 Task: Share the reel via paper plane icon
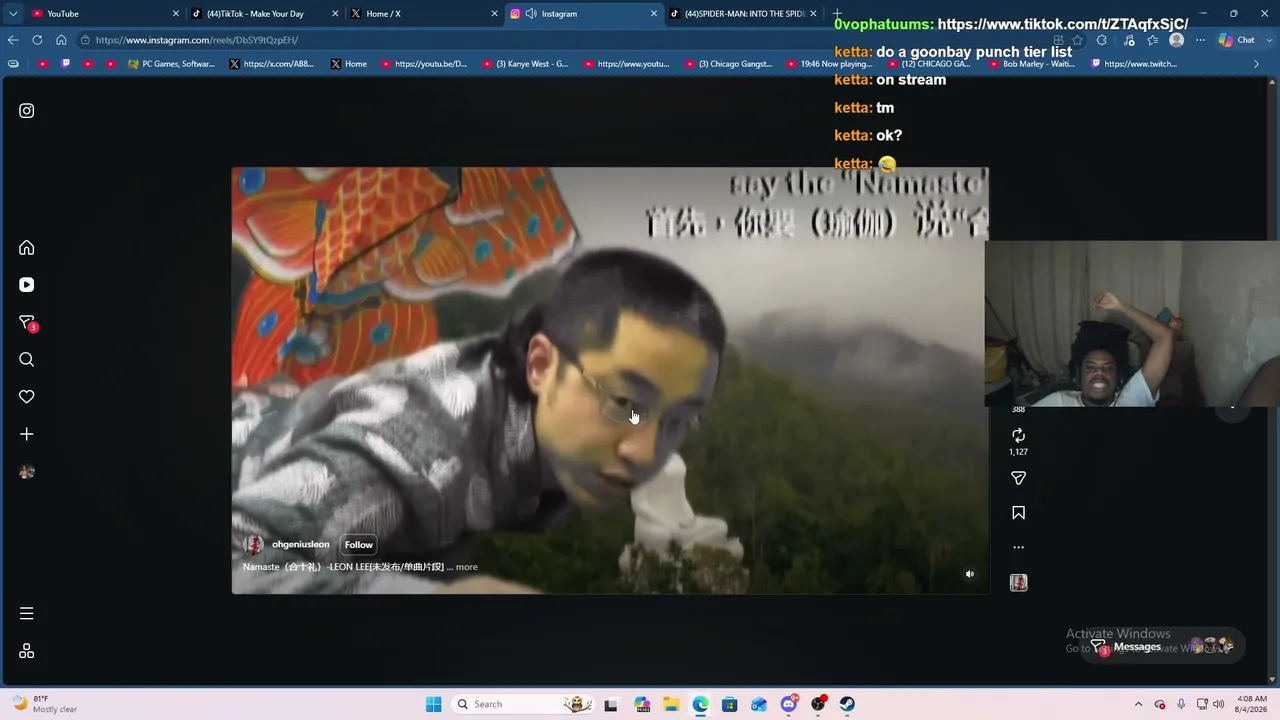pyautogui.click(x=1018, y=478)
